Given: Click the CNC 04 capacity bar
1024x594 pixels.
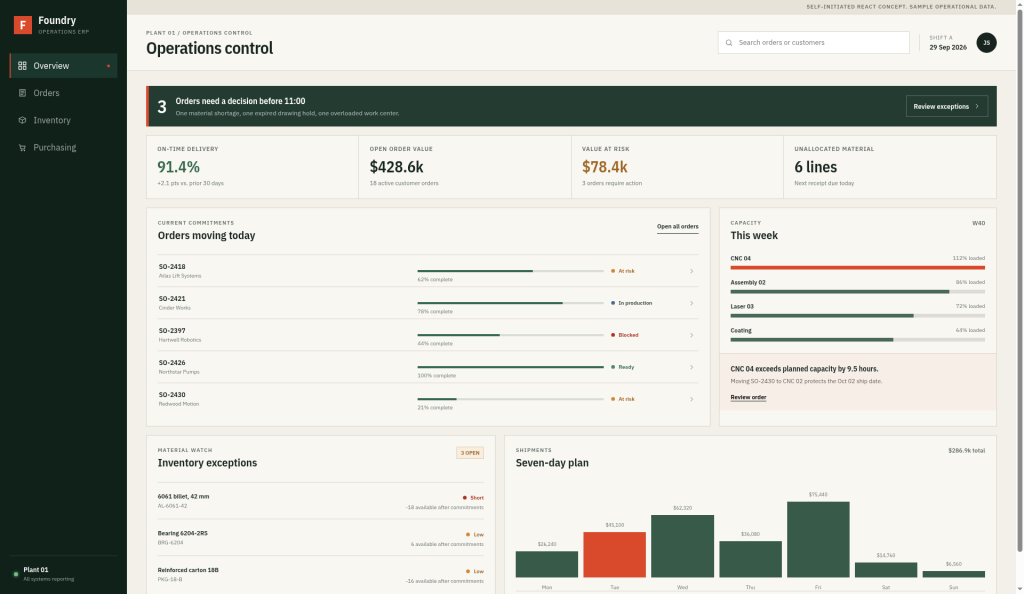Looking at the screenshot, I should pos(857,268).
